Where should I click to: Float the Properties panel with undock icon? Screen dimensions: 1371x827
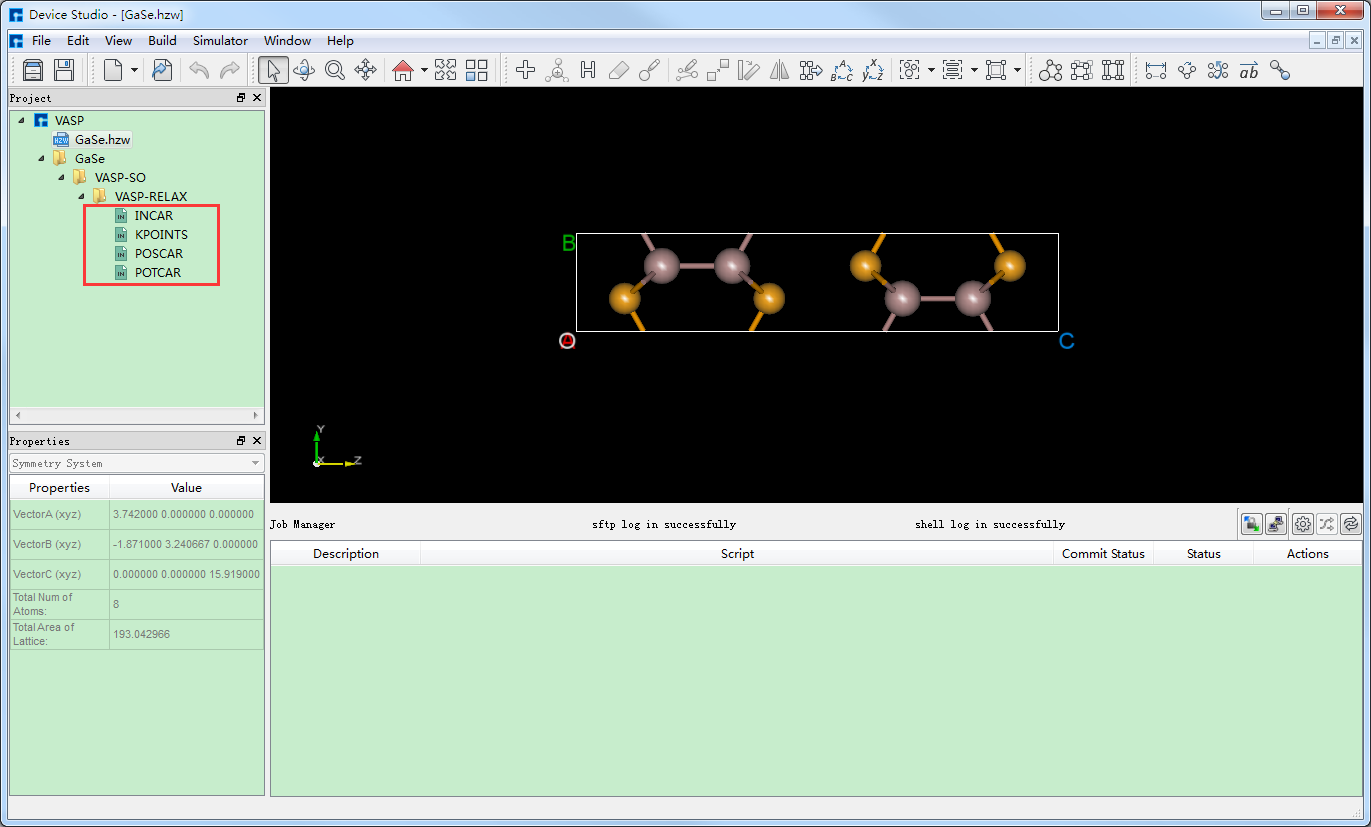tap(241, 441)
